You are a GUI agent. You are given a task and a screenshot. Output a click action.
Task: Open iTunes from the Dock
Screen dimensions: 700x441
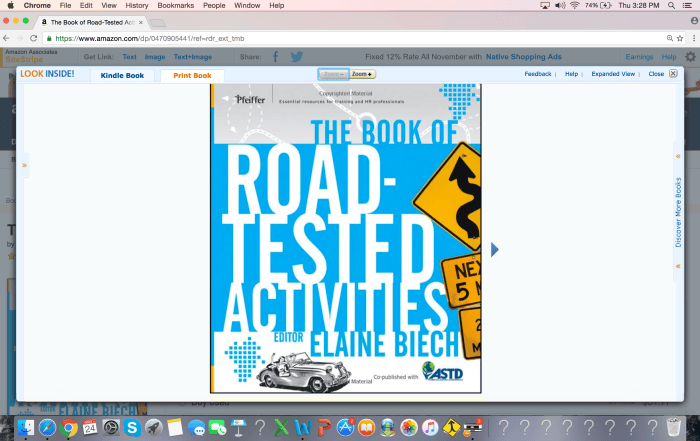430,428
